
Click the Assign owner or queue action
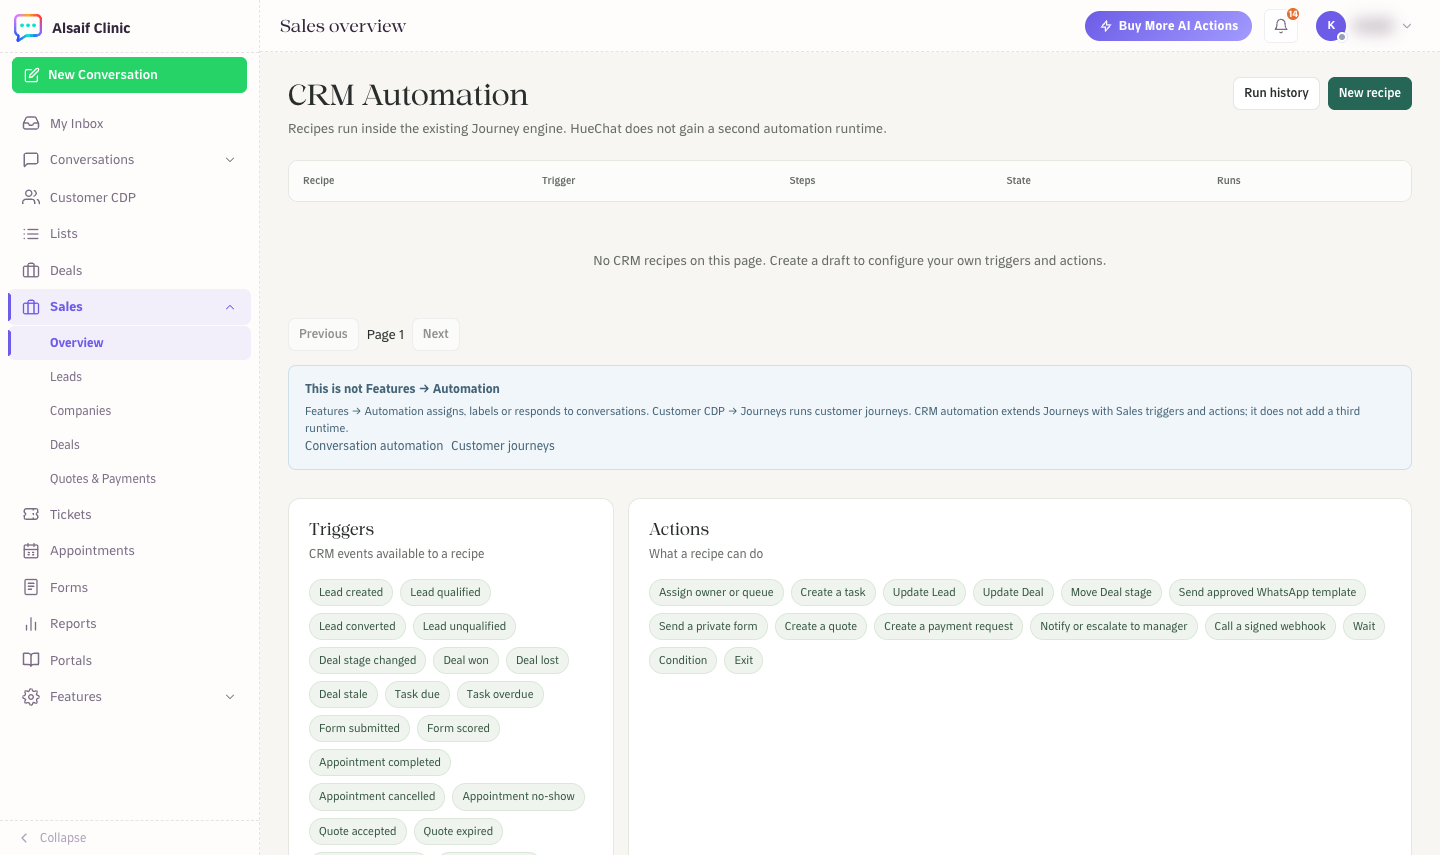(x=716, y=592)
